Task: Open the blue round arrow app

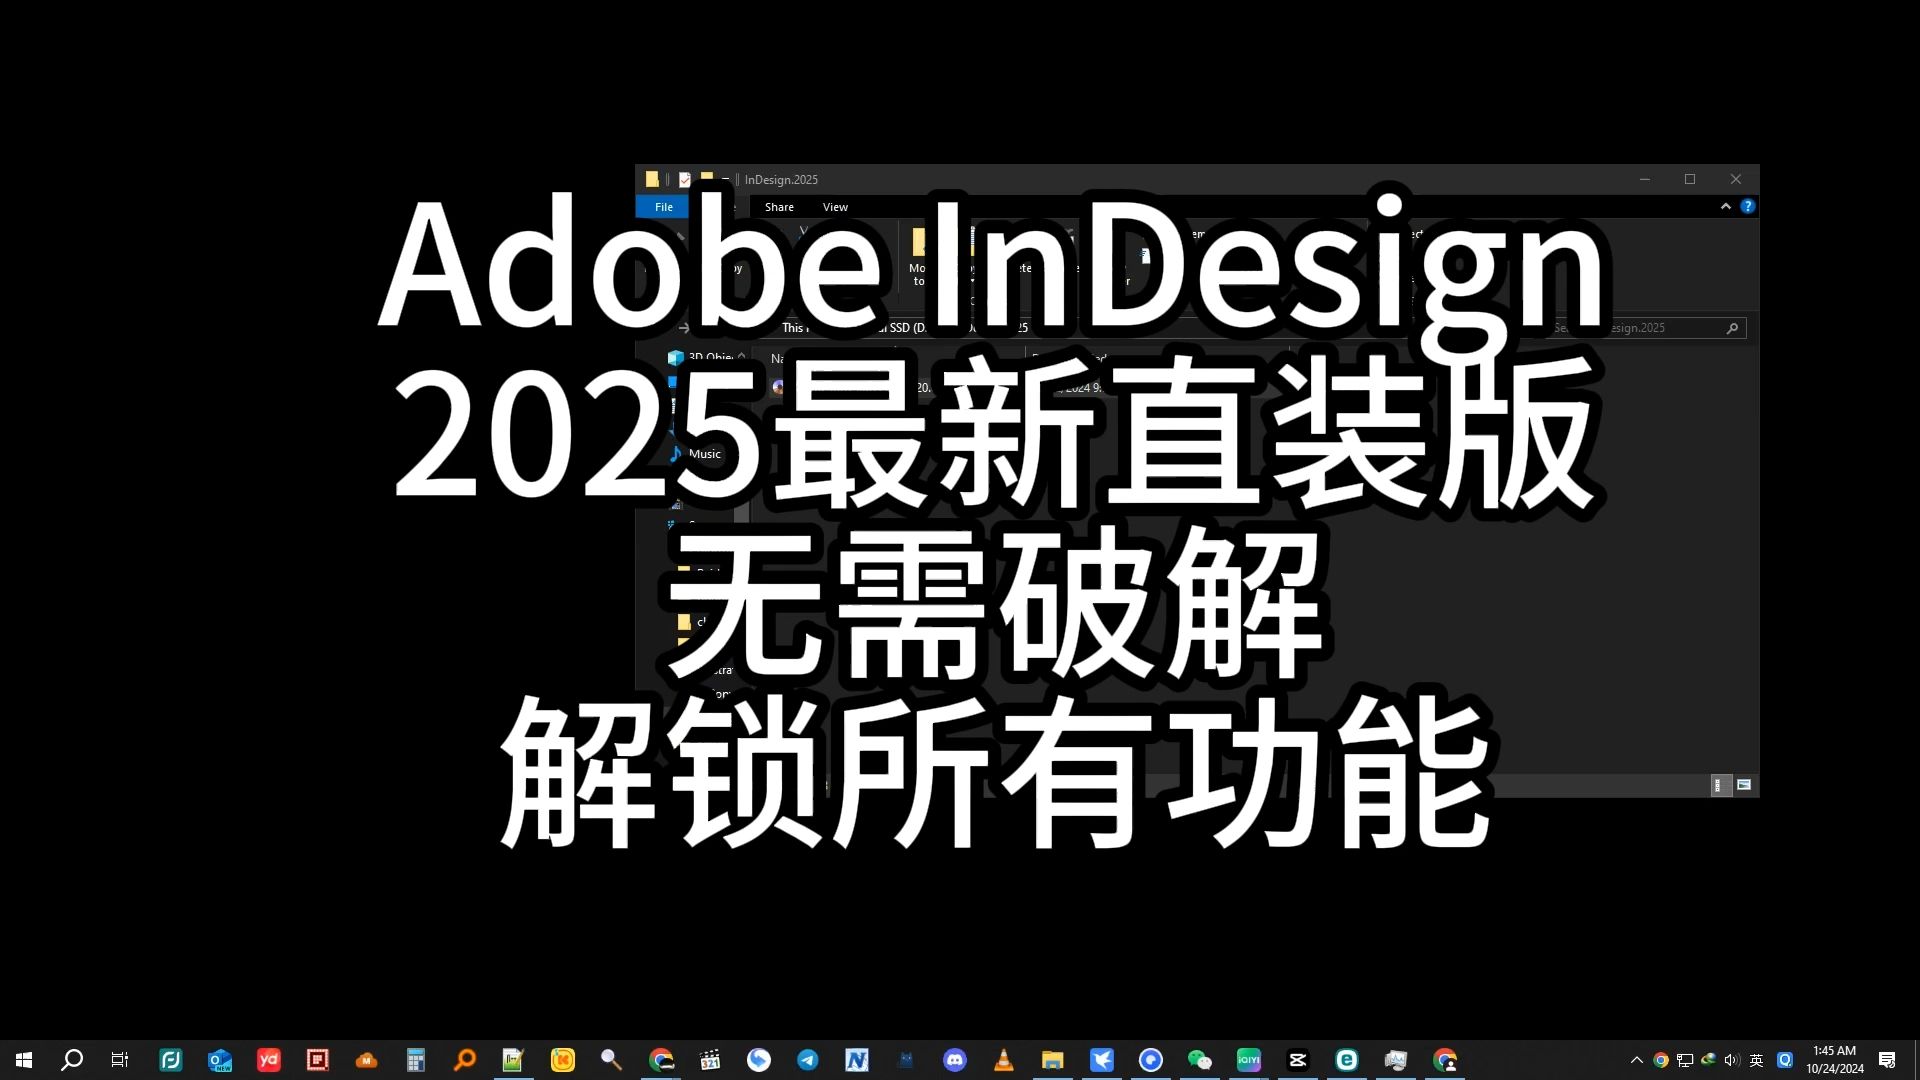Action: click(759, 1060)
